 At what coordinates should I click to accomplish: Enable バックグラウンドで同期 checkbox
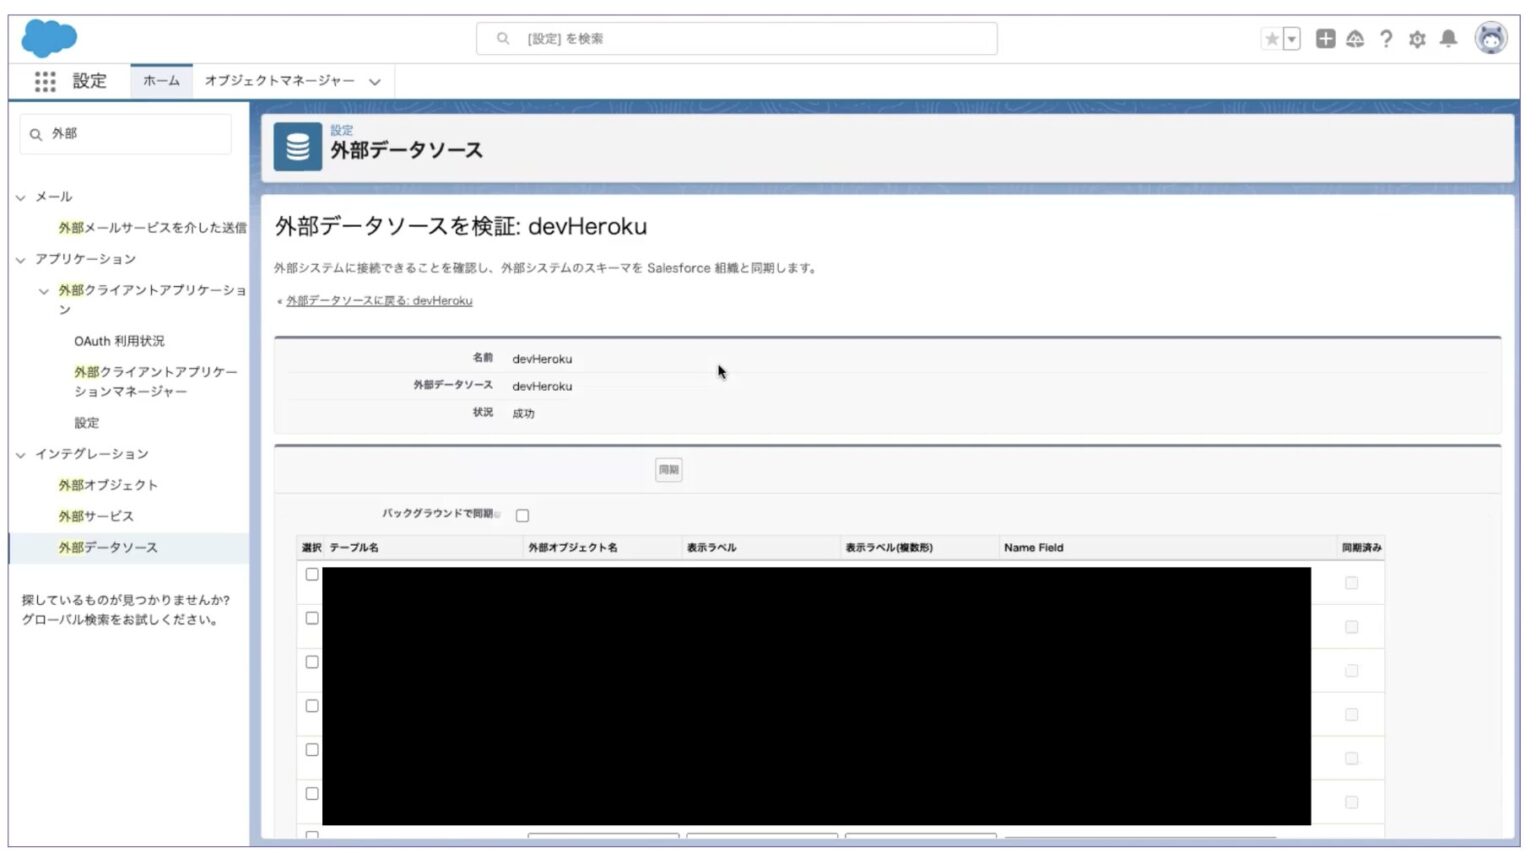point(521,514)
